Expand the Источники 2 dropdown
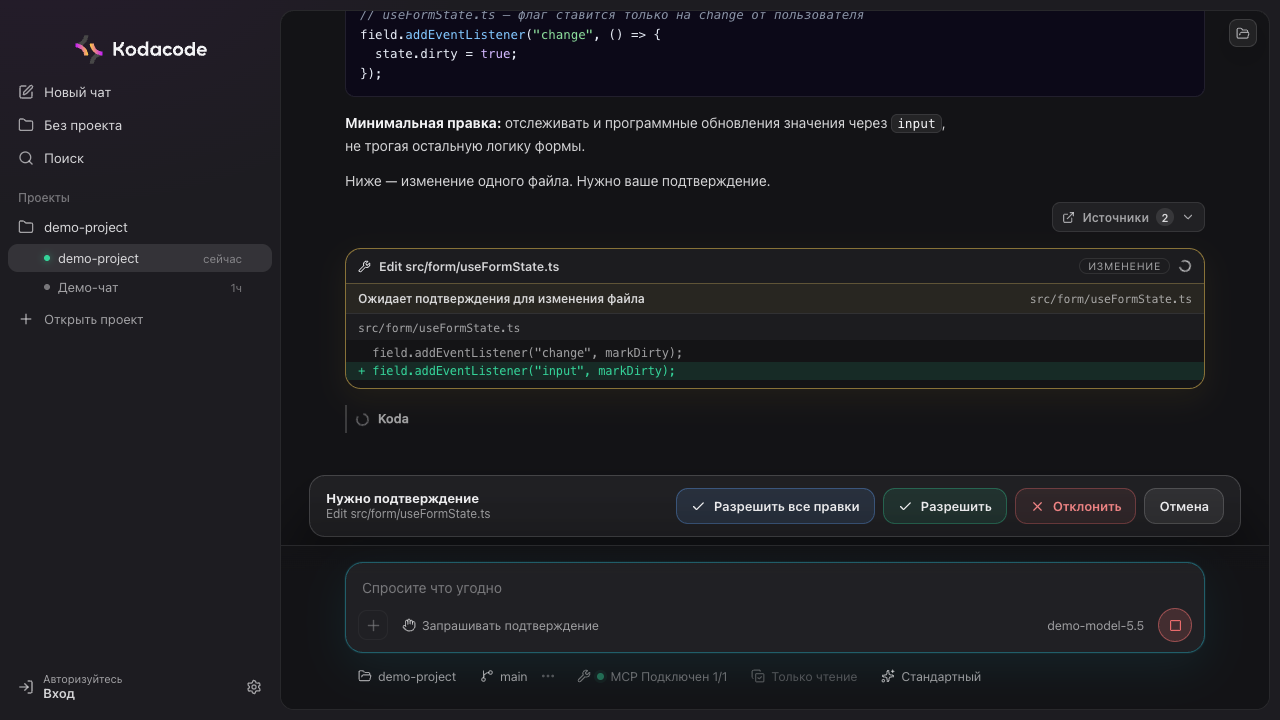This screenshot has height=720, width=1280. pos(1128,217)
